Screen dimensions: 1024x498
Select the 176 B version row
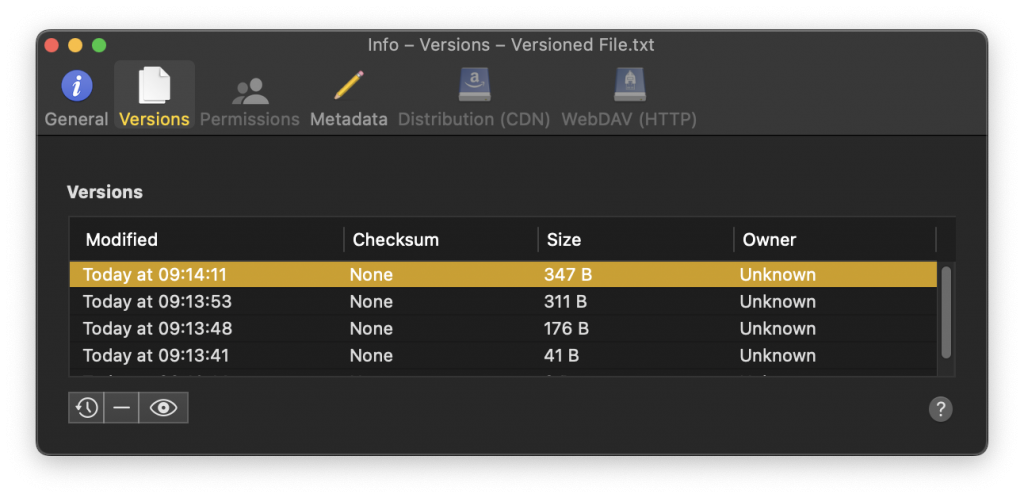coord(566,328)
